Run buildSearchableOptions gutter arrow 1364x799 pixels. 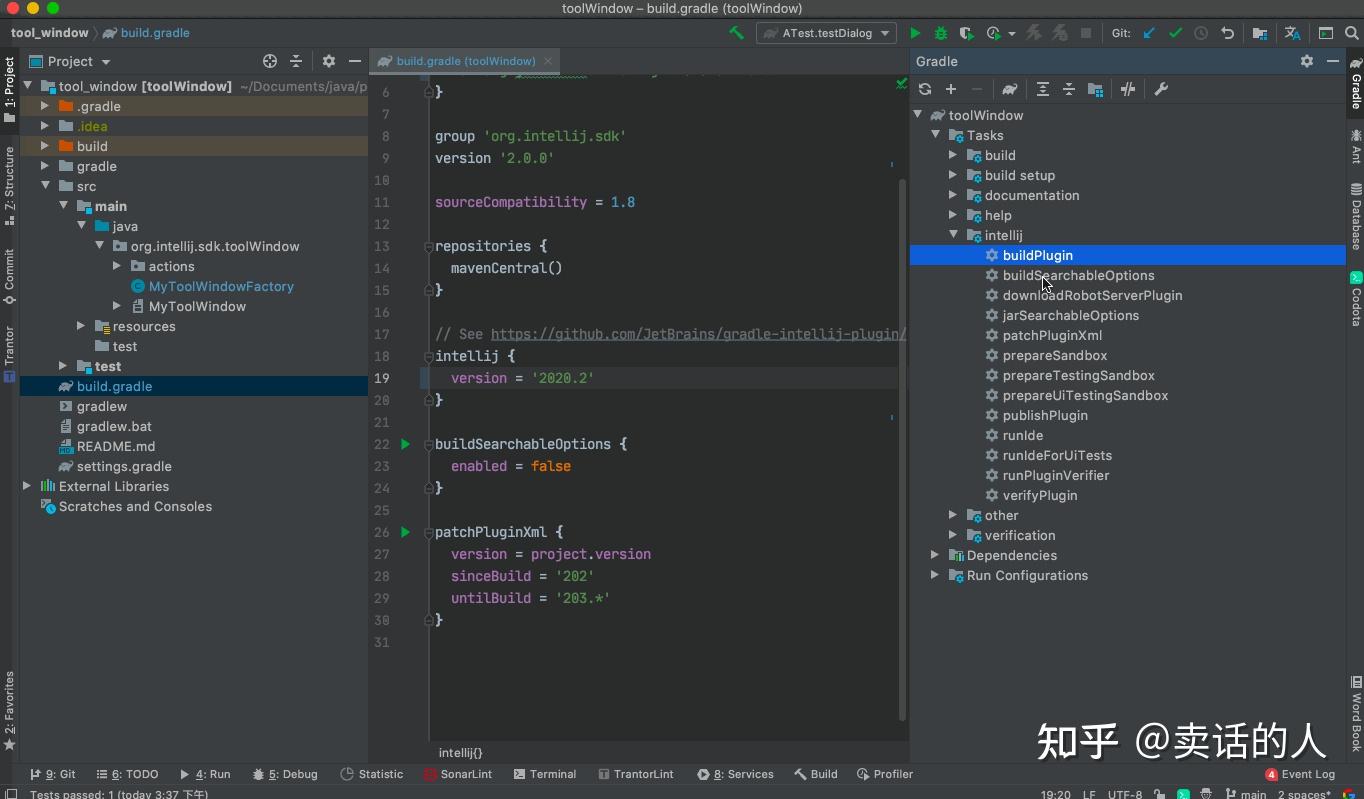coord(405,444)
